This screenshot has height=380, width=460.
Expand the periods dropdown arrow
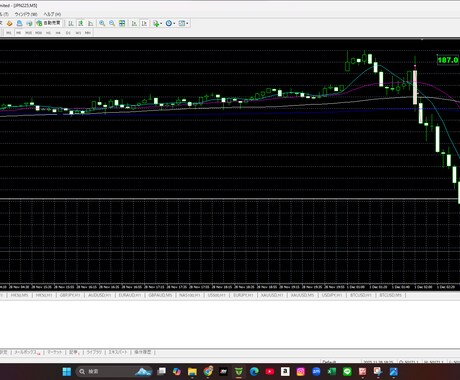coord(174,23)
